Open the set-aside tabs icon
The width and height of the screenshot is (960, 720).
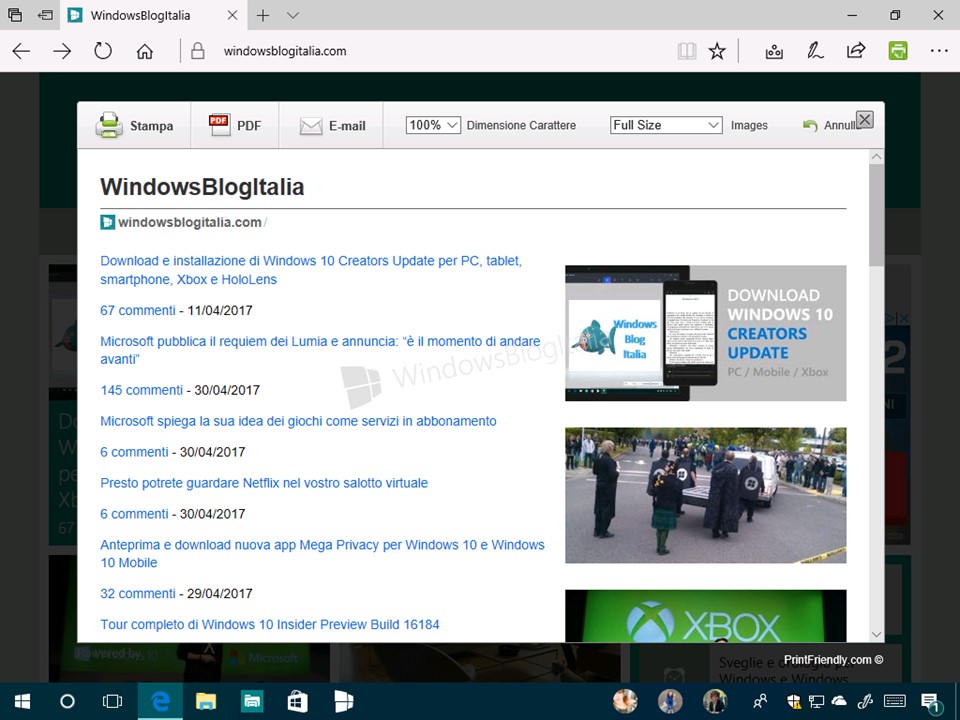click(x=15, y=15)
